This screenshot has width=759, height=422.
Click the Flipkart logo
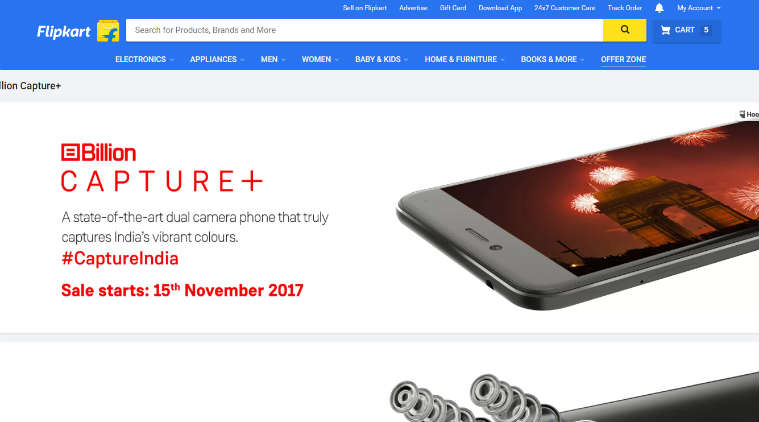pyautogui.click(x=63, y=32)
